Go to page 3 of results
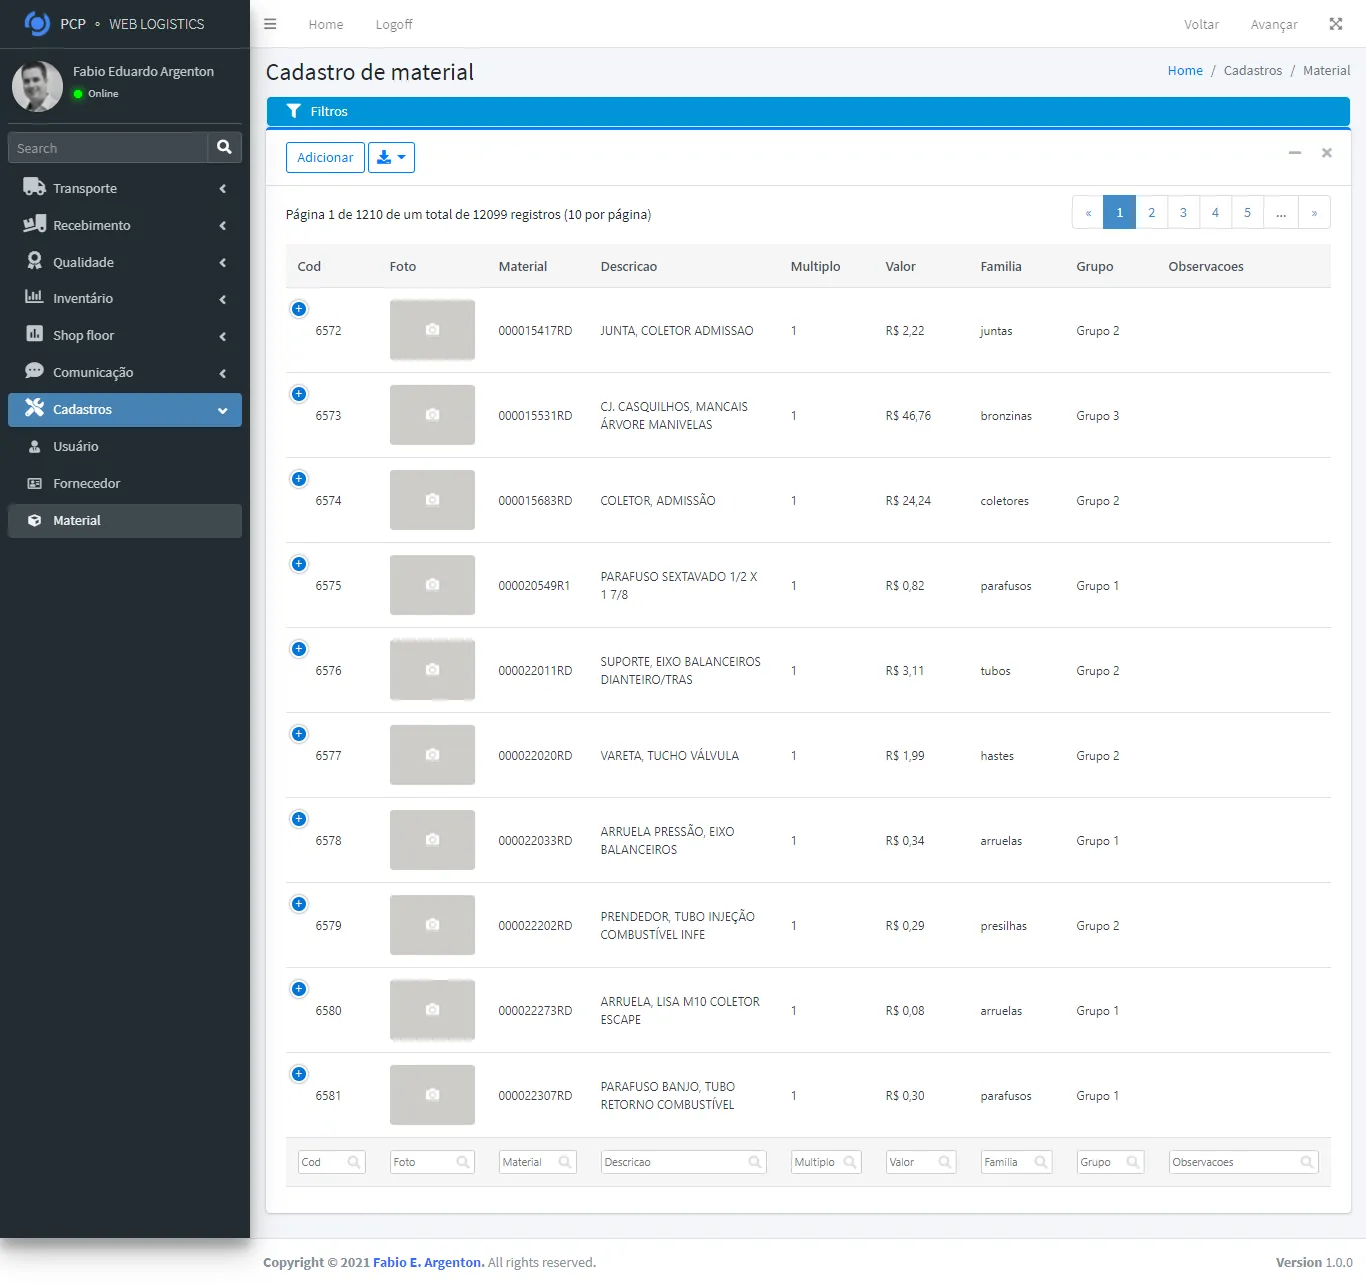Viewport: 1366px width, 1286px height. click(1183, 212)
